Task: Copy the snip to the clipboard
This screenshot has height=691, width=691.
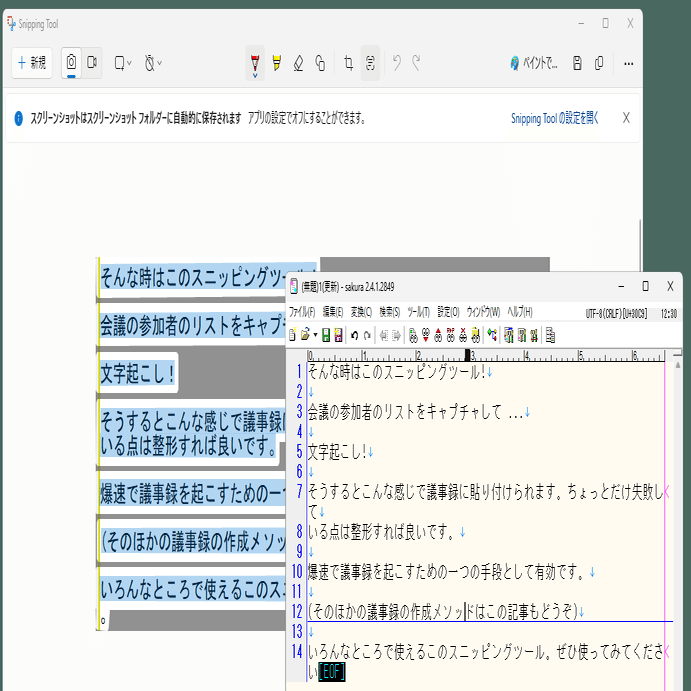Action: 599,63
